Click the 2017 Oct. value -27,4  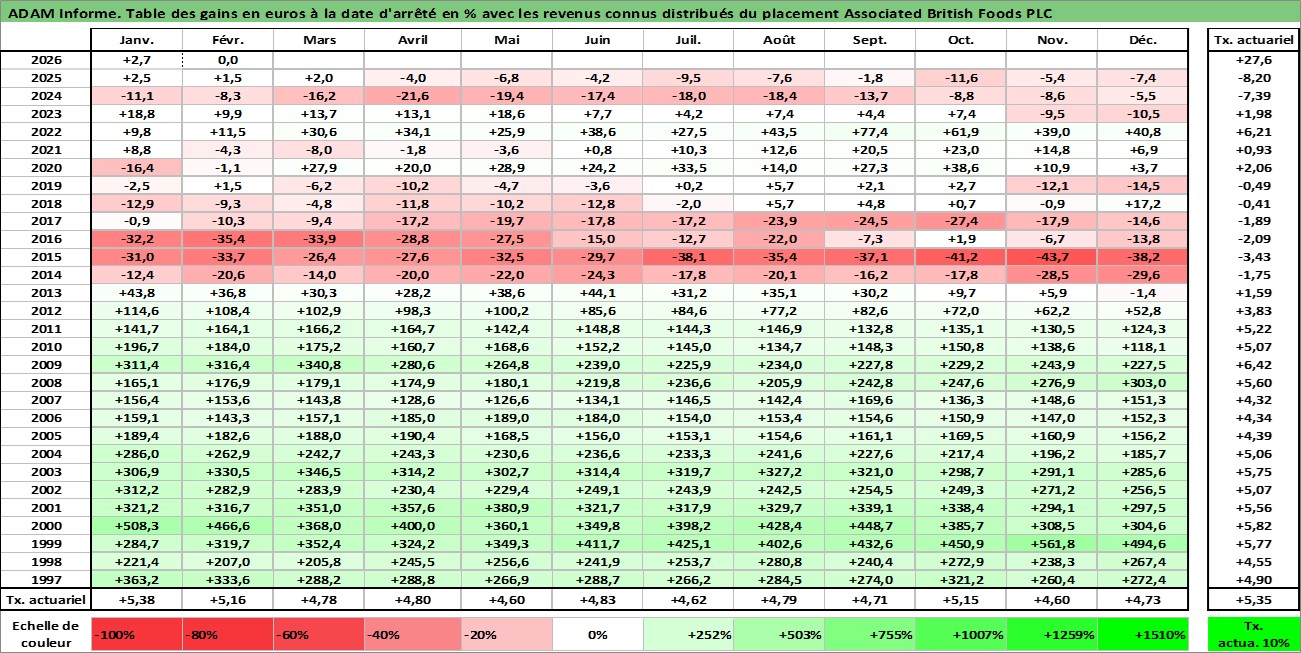960,221
